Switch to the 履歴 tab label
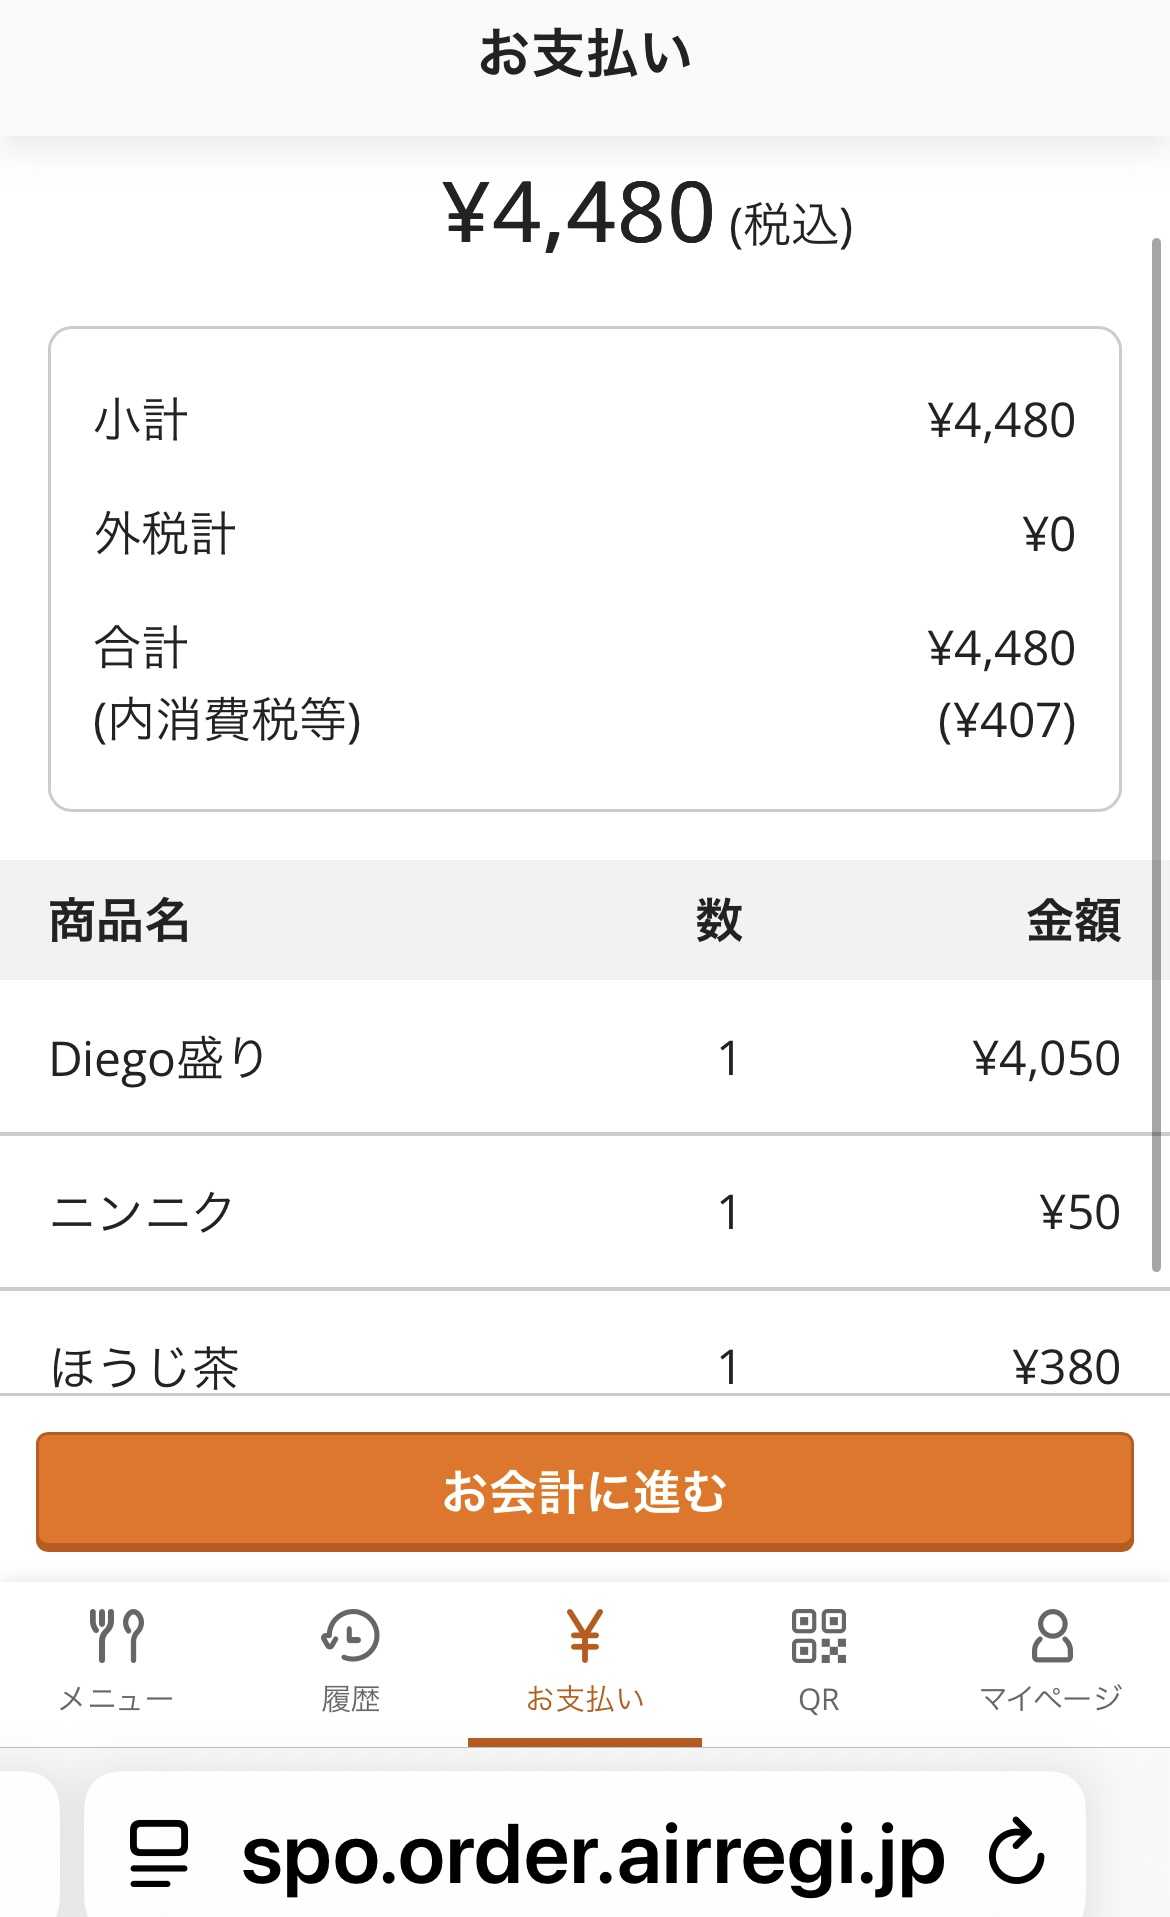The width and height of the screenshot is (1170, 1917). [x=350, y=1699]
